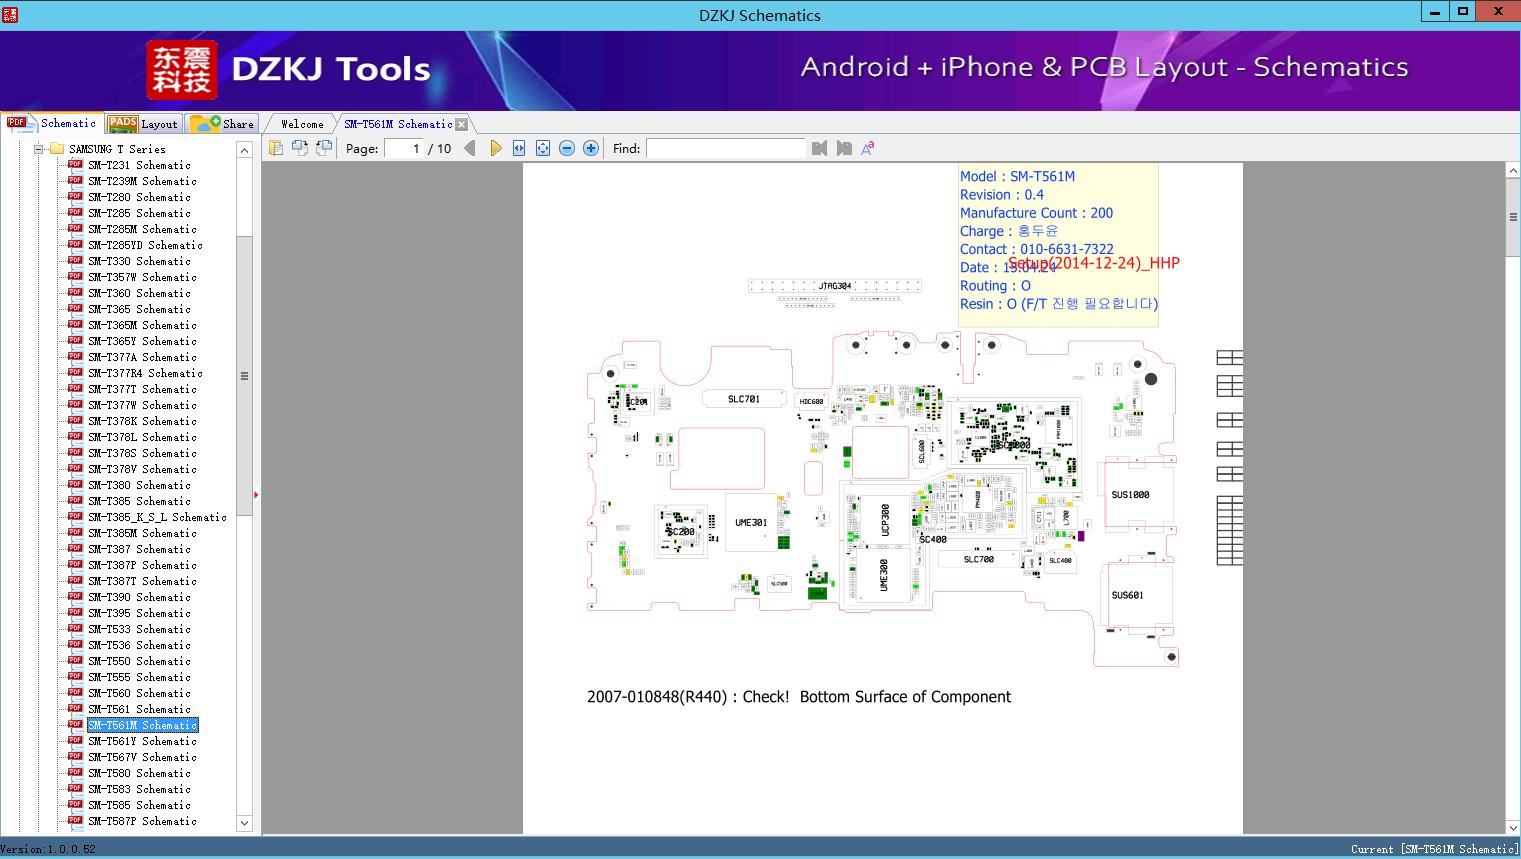Close the SM-T561M Schematic tab
The height and width of the screenshot is (859, 1521).
462,124
